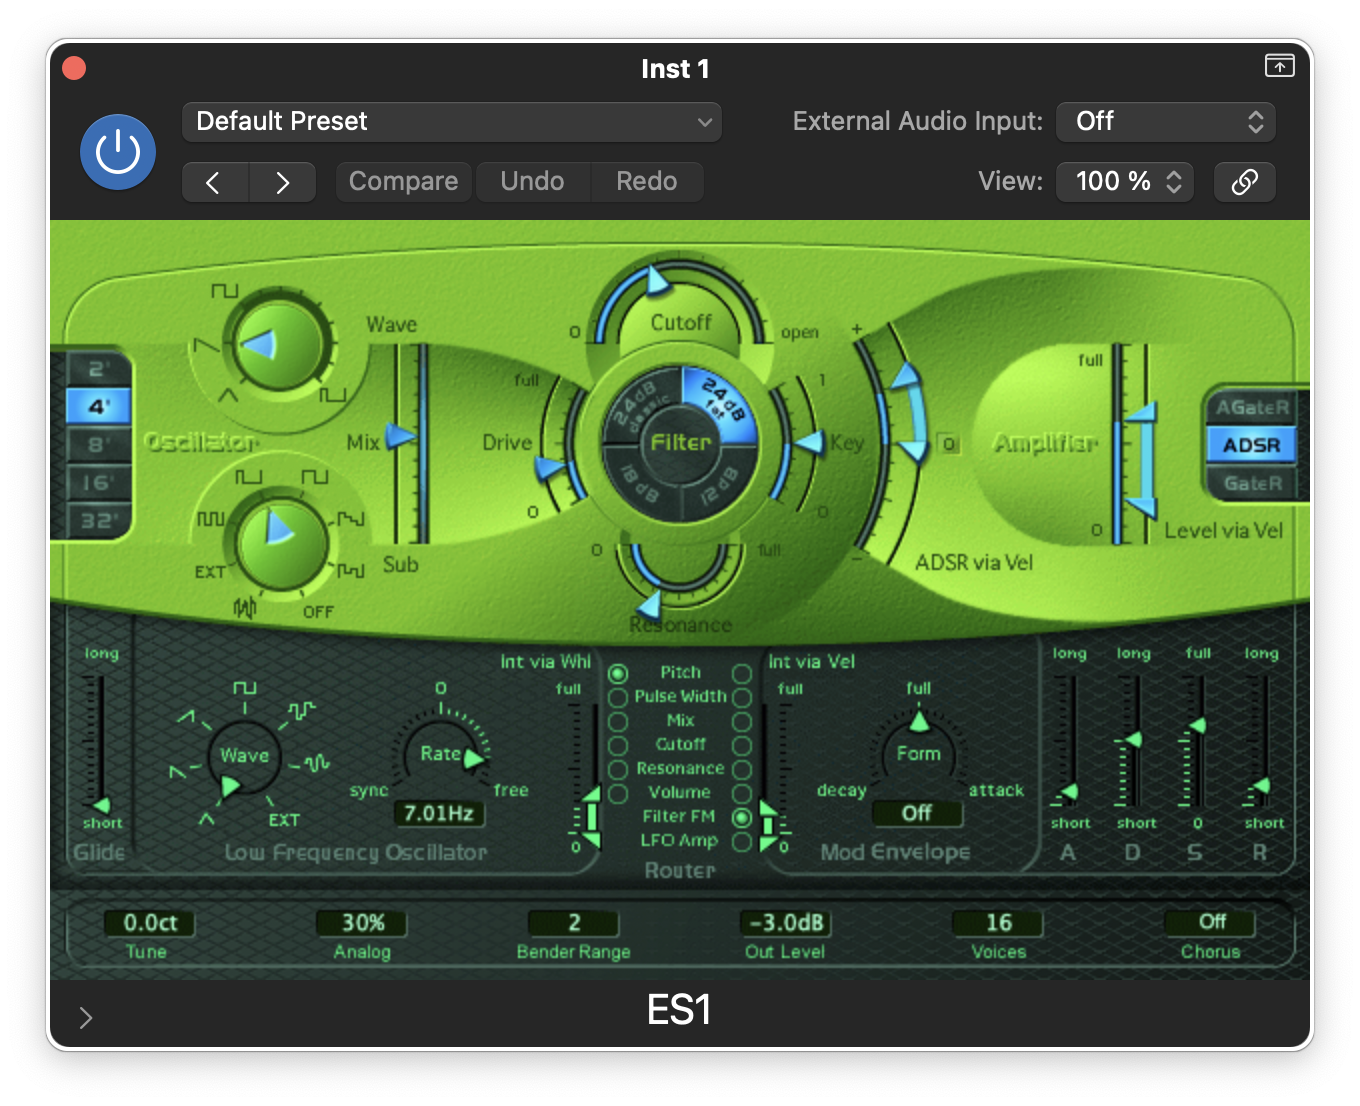
Task: Click the oscillator Wave knob
Action: (x=278, y=346)
